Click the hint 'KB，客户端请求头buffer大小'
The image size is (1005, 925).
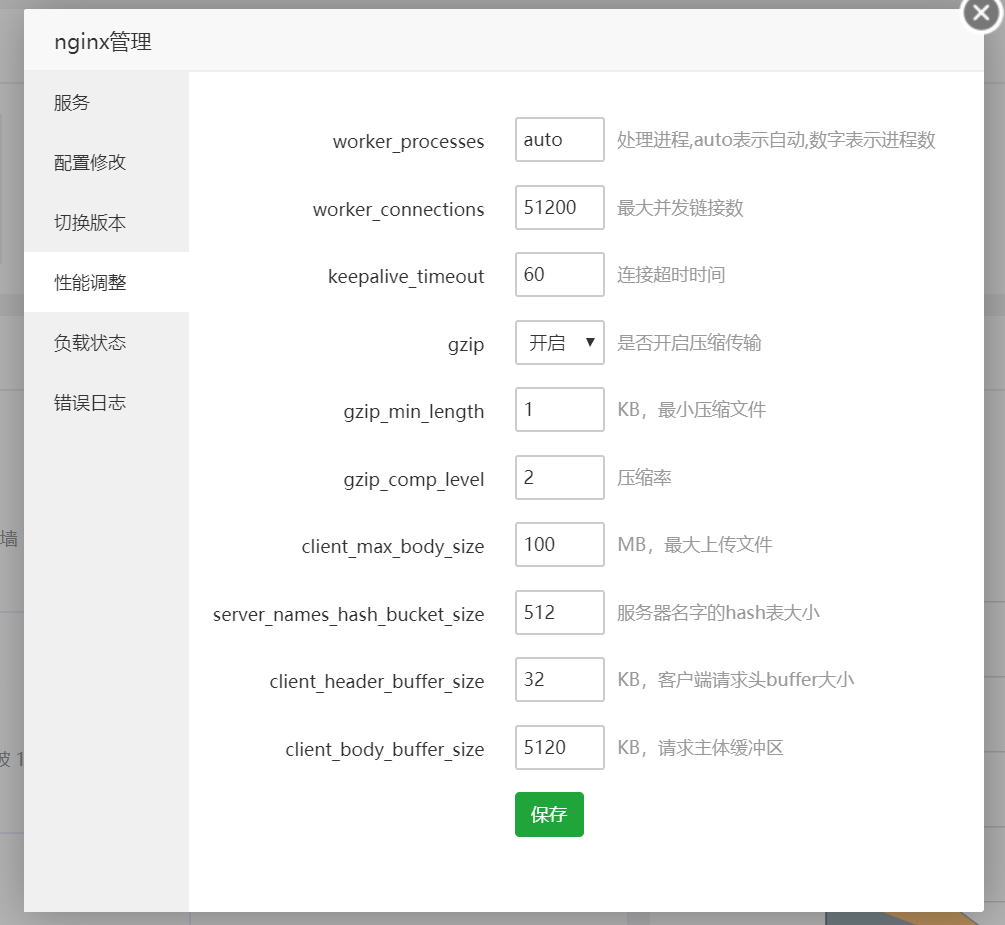[735, 679]
